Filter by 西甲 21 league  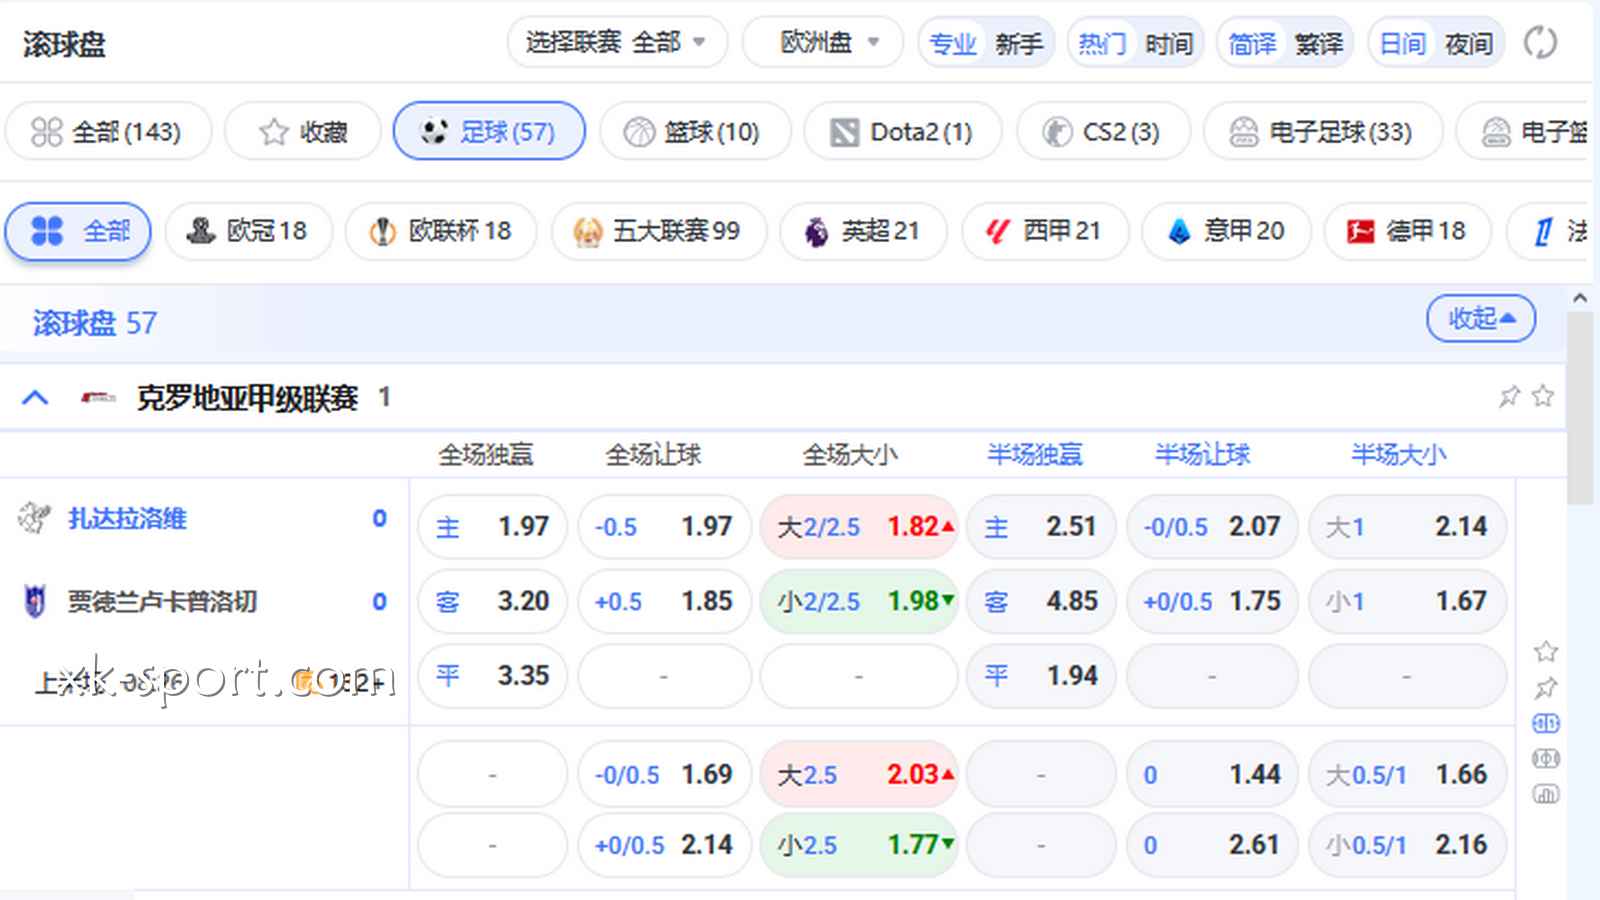(x=1045, y=231)
